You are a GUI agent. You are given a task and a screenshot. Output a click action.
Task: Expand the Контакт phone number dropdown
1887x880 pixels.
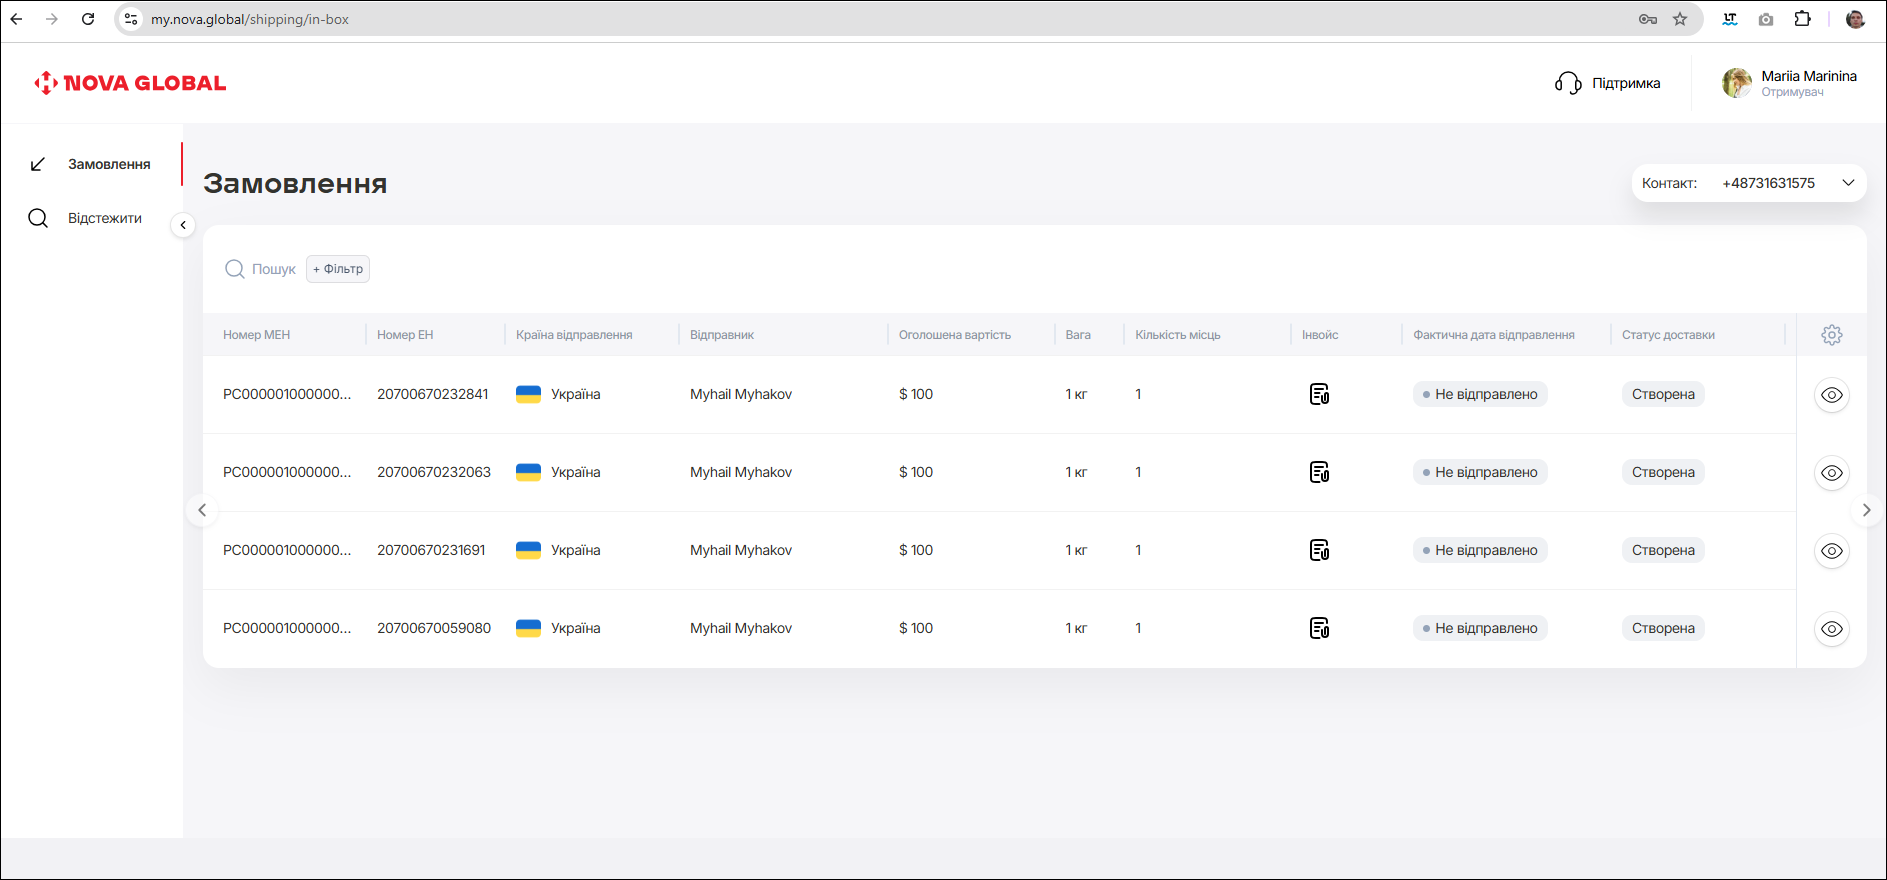click(1749, 183)
